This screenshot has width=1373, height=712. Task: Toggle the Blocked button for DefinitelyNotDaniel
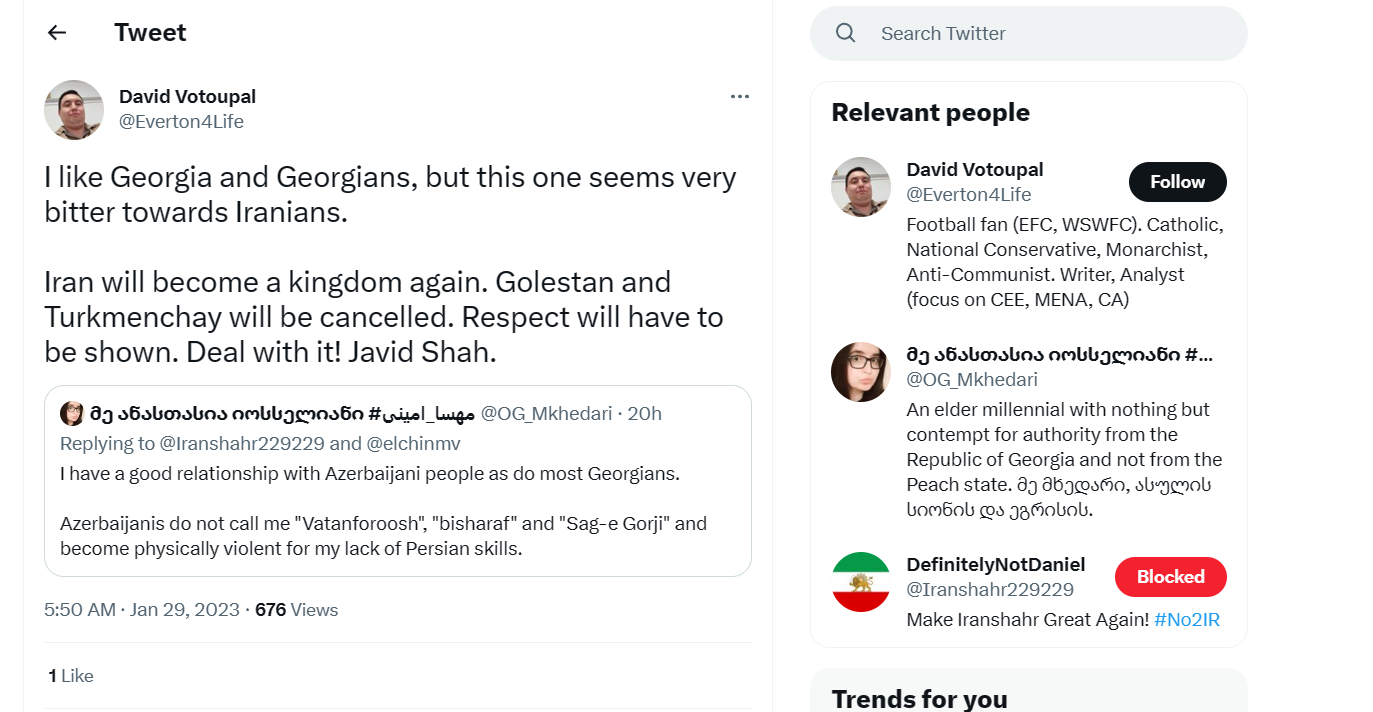click(1170, 577)
